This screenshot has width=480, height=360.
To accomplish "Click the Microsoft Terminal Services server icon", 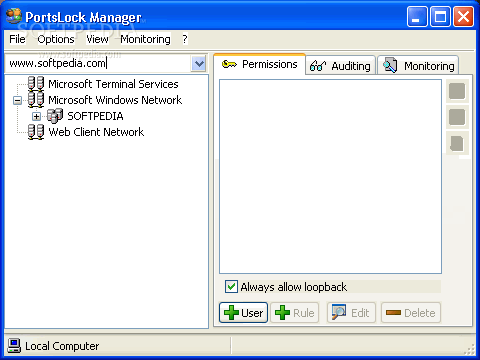I will [x=36, y=84].
